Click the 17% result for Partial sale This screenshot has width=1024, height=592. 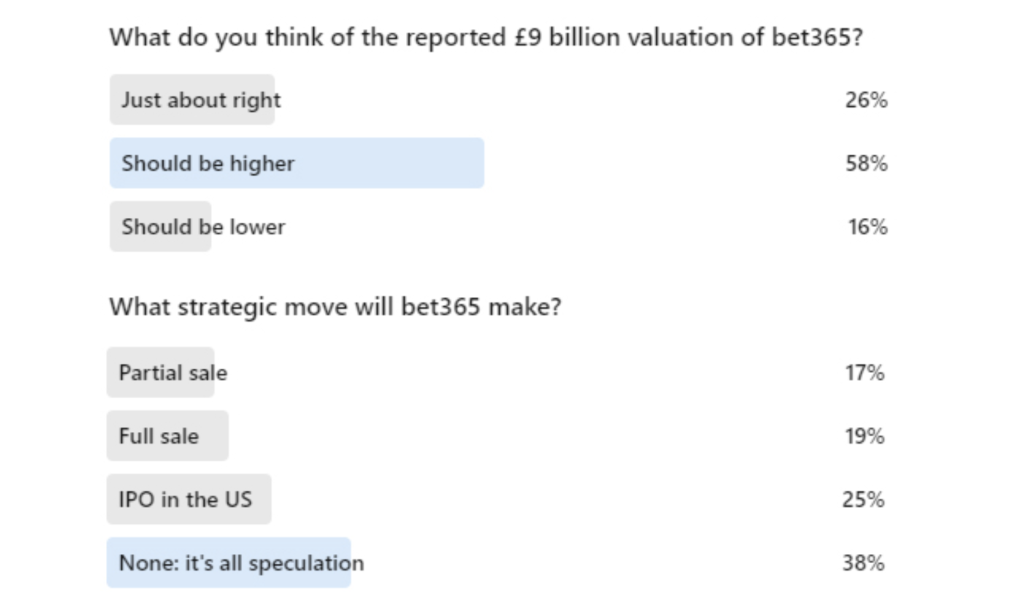pos(865,372)
